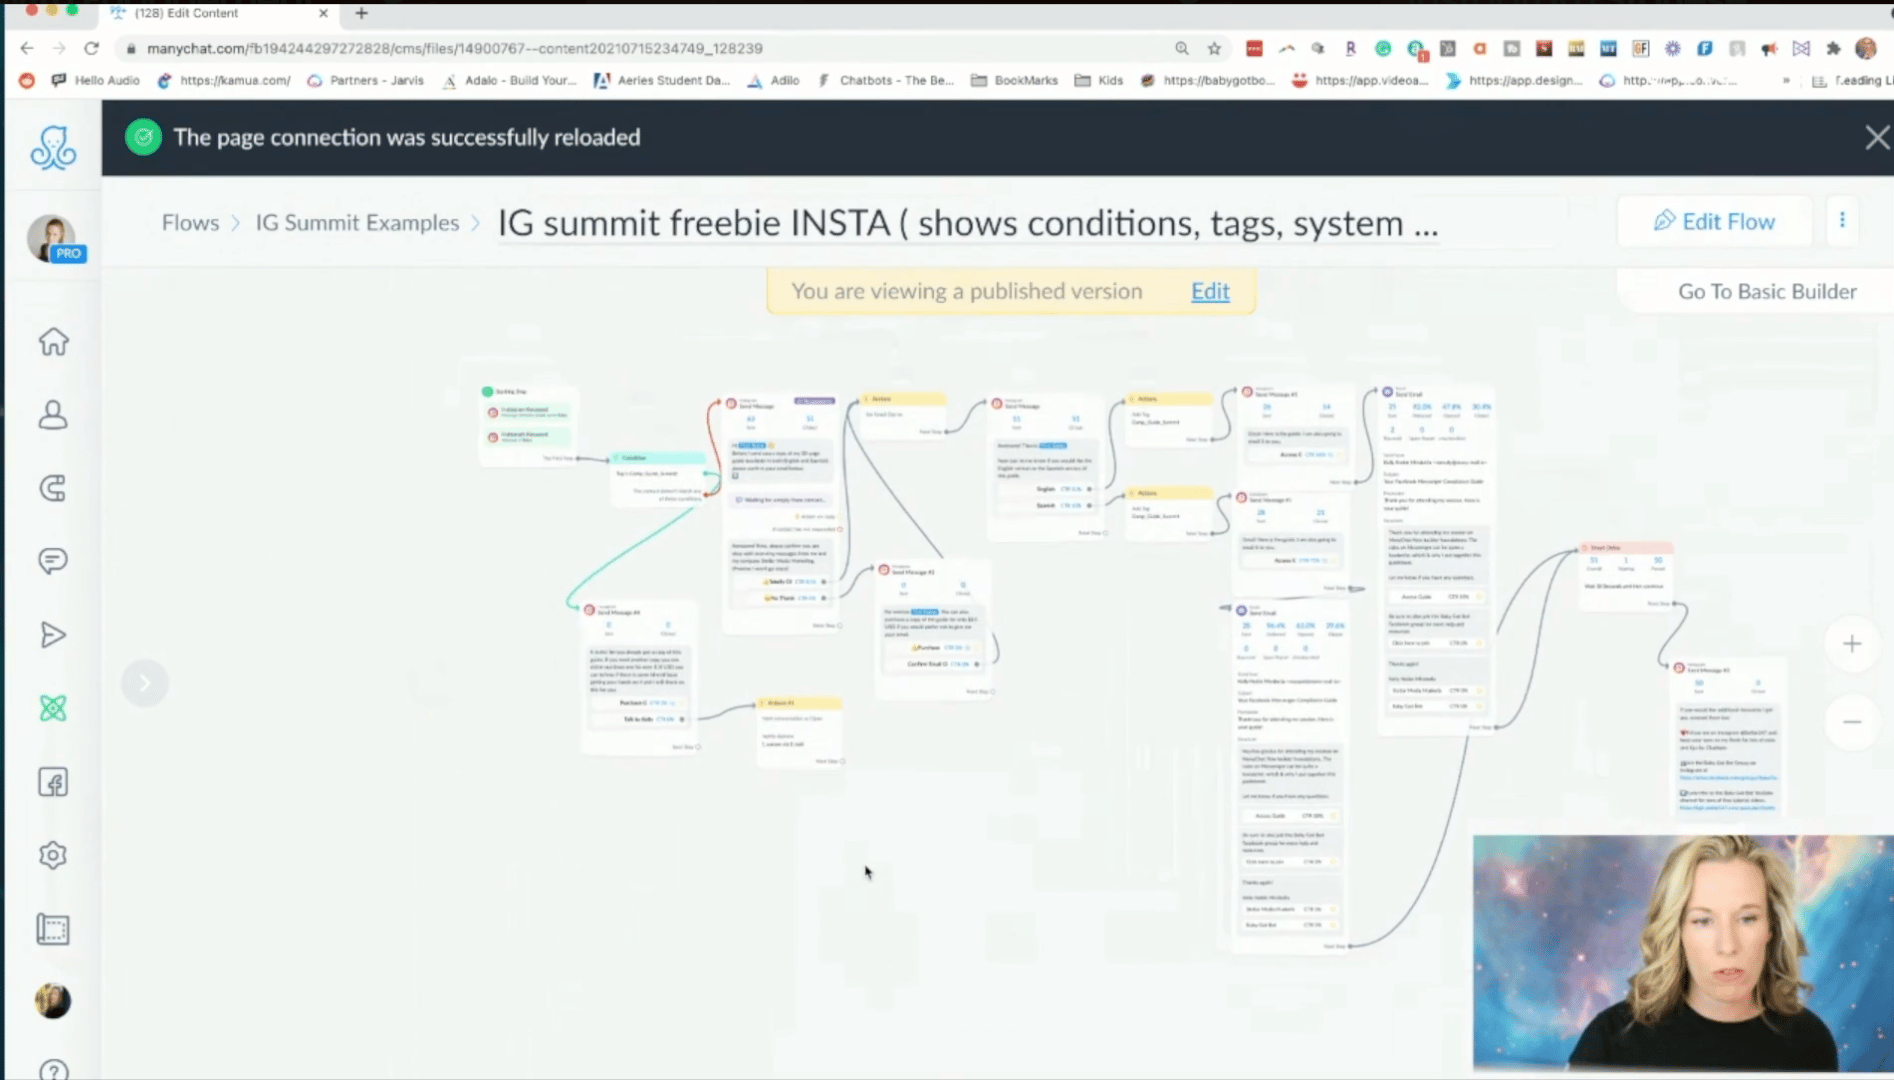The height and width of the screenshot is (1080, 1894).
Task: Open the Adilo bookmark
Action: click(773, 80)
